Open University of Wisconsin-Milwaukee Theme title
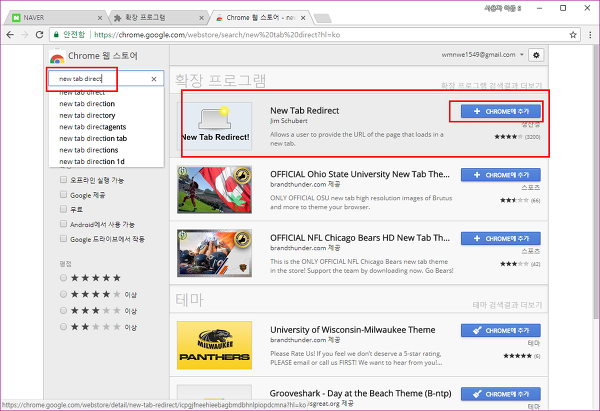This screenshot has width=600, height=411. point(352,329)
